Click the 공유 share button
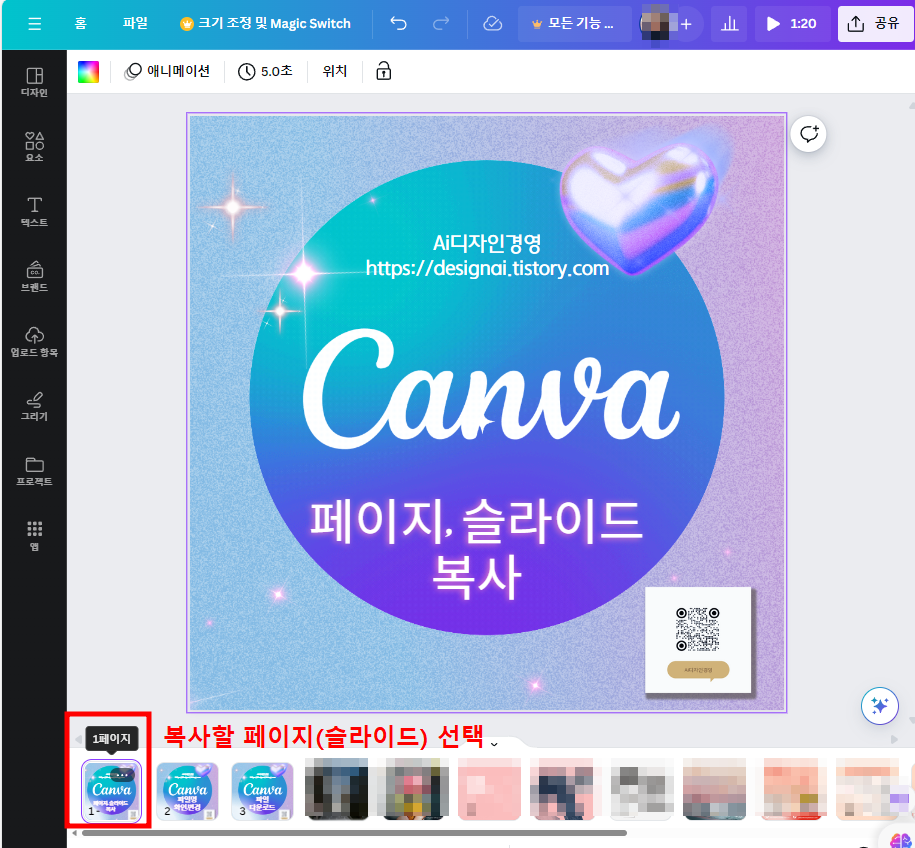The image size is (915, 848). click(x=874, y=24)
